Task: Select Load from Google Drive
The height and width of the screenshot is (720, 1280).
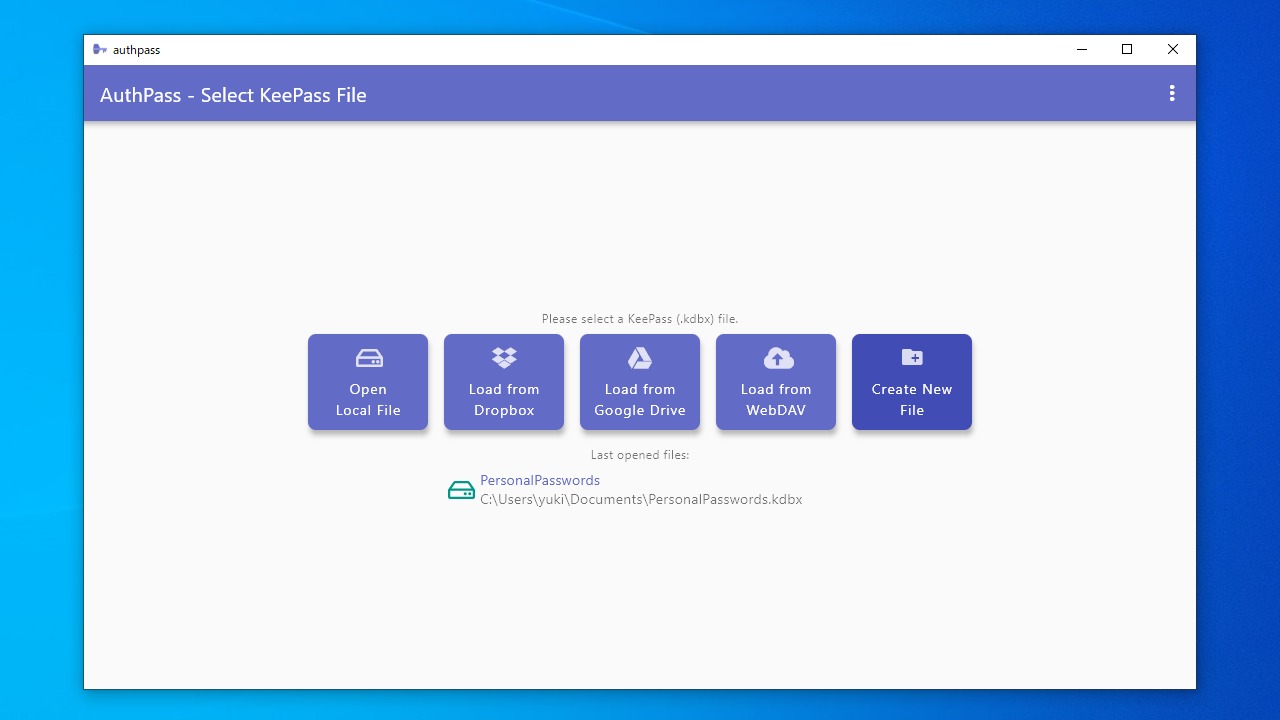Action: coord(640,382)
